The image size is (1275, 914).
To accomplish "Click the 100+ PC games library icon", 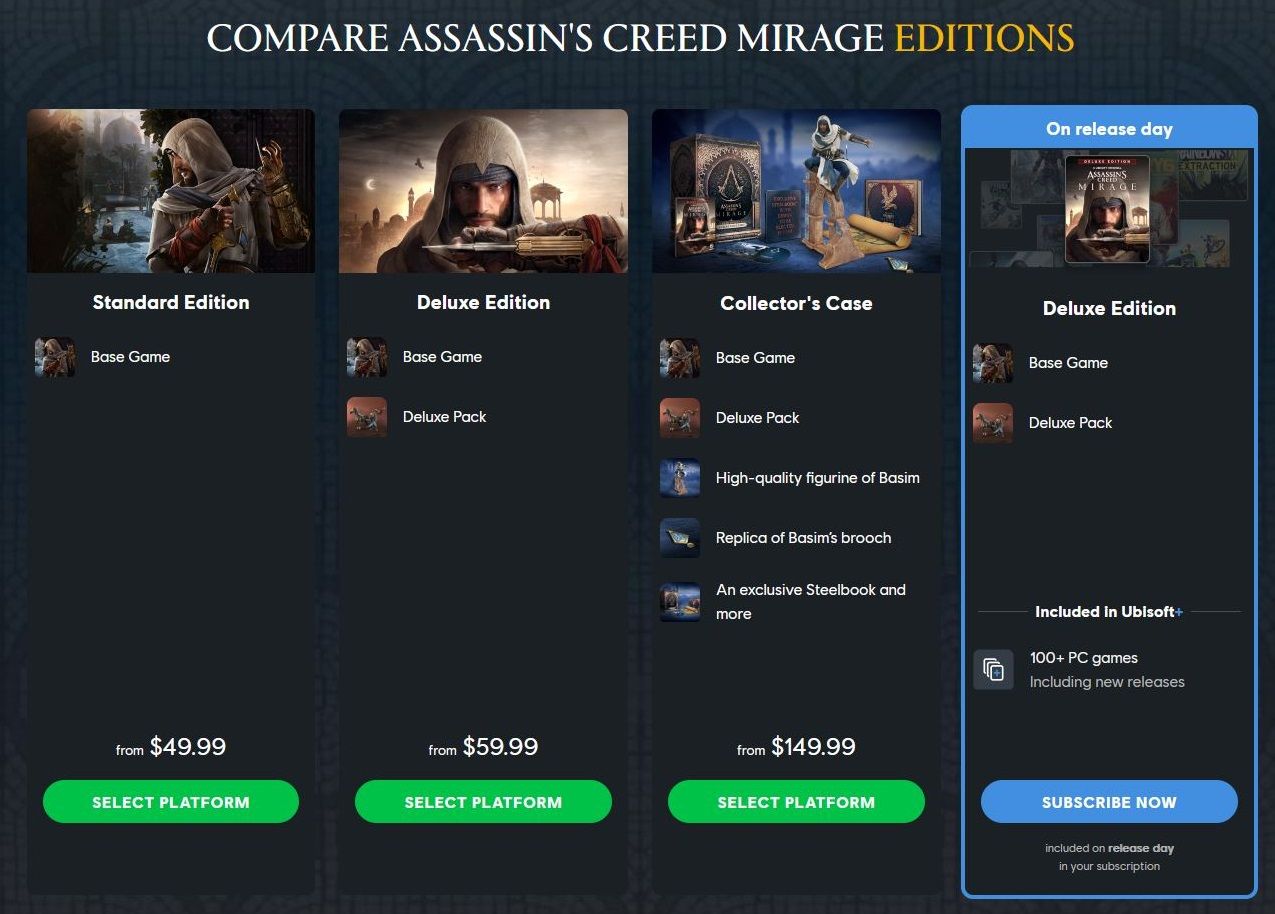I will click(x=993, y=670).
